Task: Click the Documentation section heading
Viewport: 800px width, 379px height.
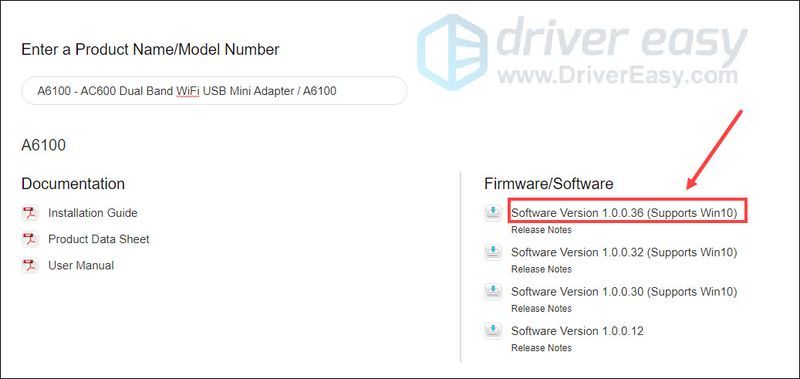Action: coord(73,184)
